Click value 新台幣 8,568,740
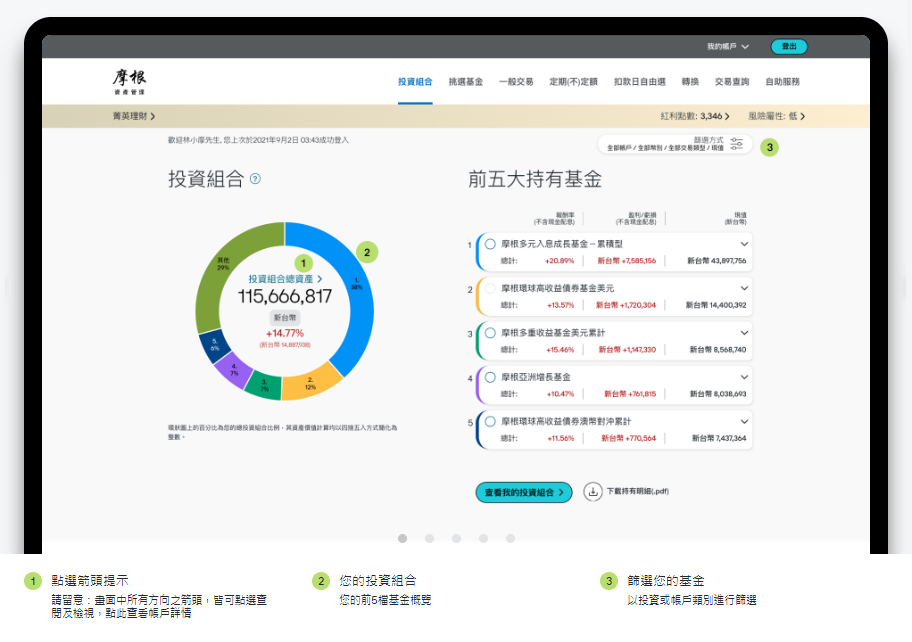 (x=718, y=349)
